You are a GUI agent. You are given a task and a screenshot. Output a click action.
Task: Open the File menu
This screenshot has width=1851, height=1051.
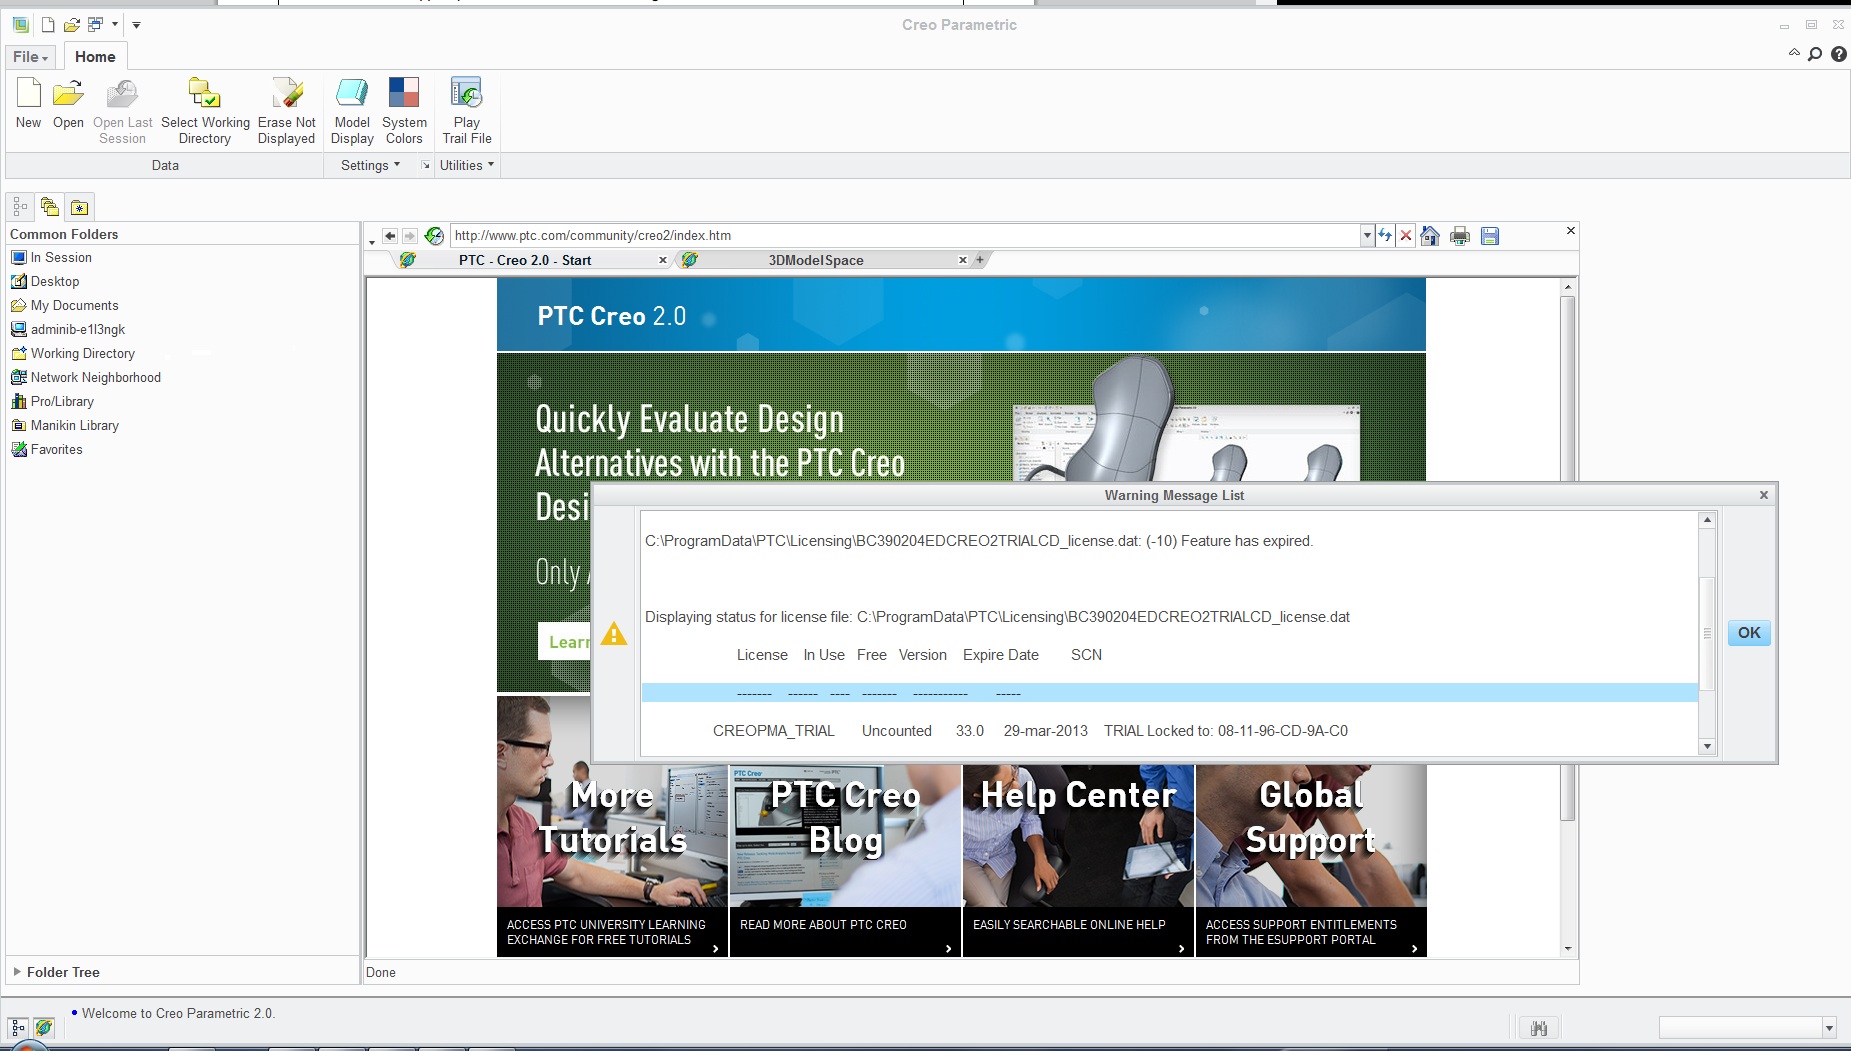coord(30,57)
